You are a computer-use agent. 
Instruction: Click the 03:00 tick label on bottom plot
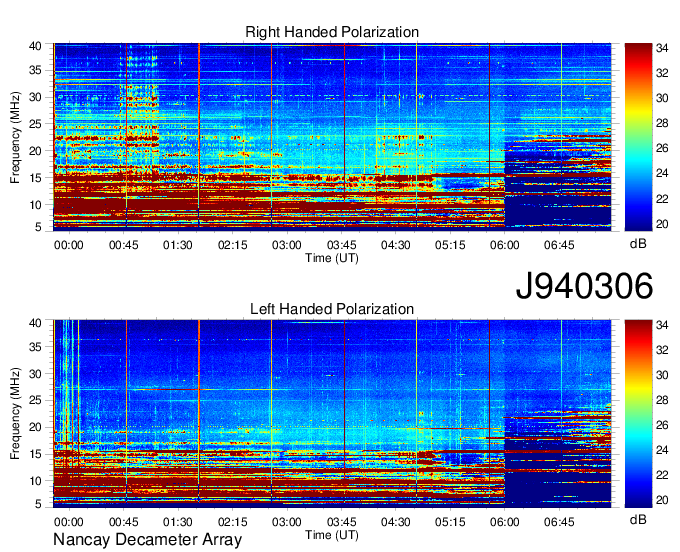click(x=287, y=522)
